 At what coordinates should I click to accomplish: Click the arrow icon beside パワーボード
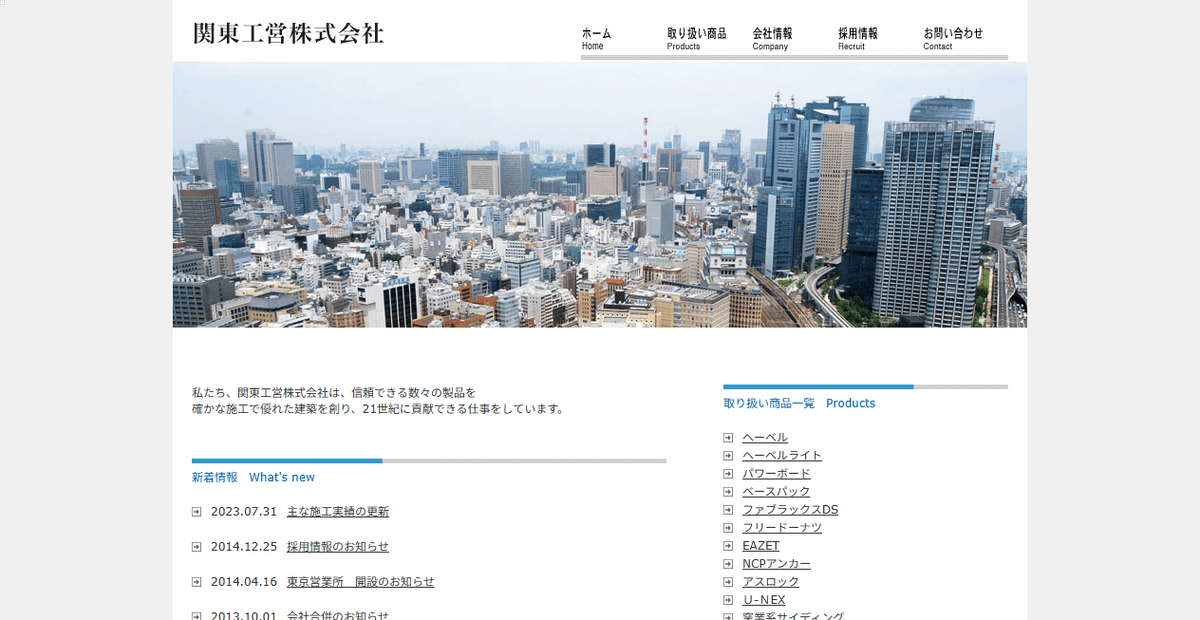728,473
